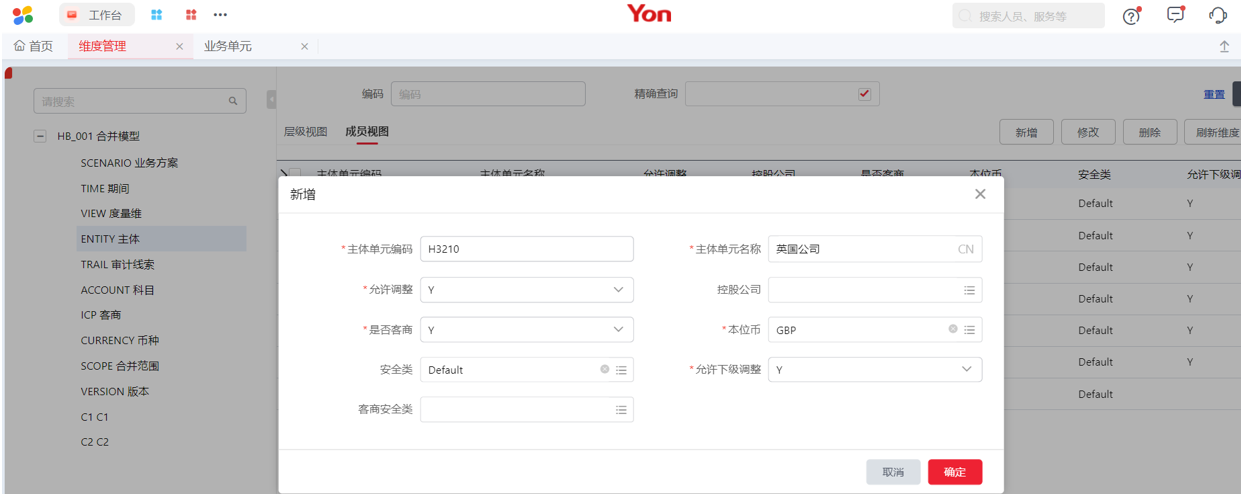Viewport: 1241px width, 495px height.
Task: Toggle the 精确查询 checkbox
Action: (864, 94)
